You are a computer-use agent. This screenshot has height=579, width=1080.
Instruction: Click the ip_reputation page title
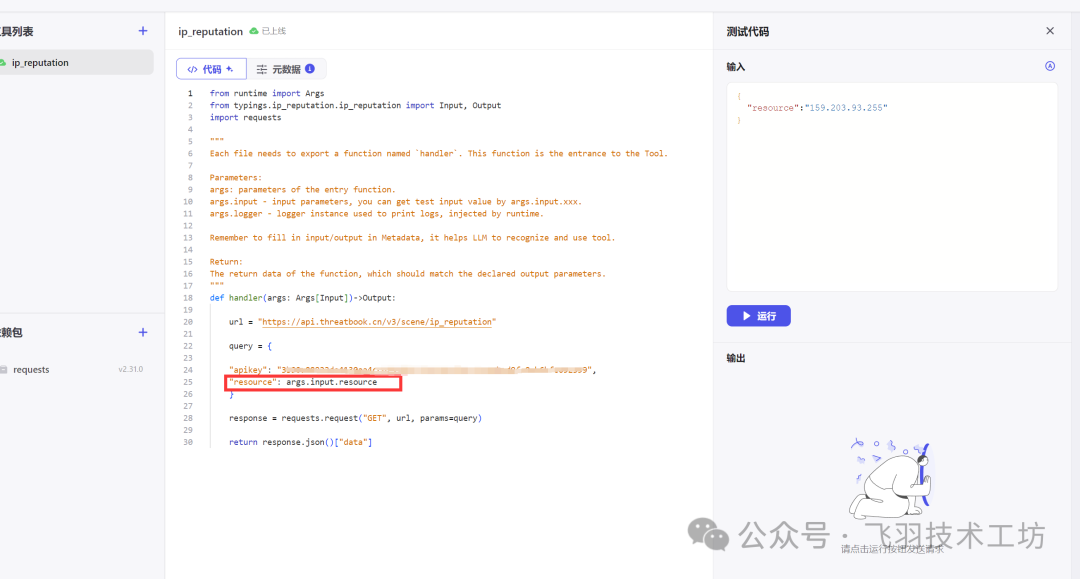click(x=210, y=32)
